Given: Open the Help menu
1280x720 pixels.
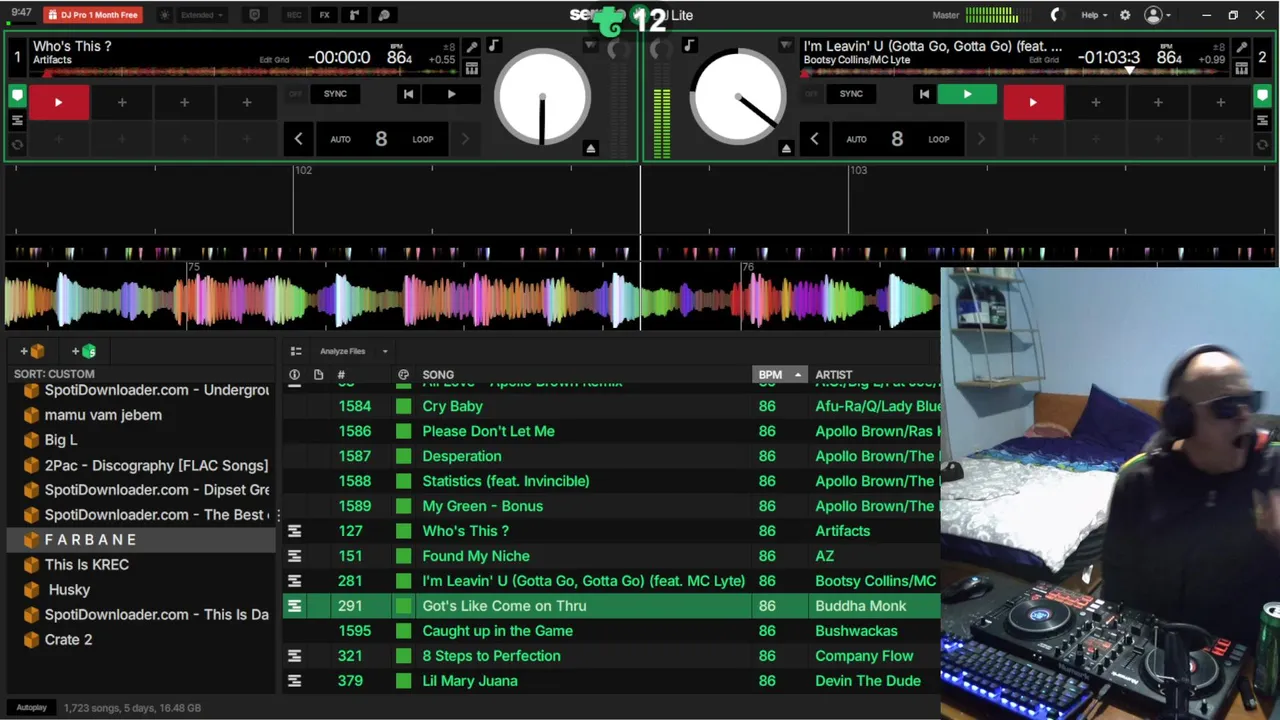Looking at the screenshot, I should tap(1094, 15).
